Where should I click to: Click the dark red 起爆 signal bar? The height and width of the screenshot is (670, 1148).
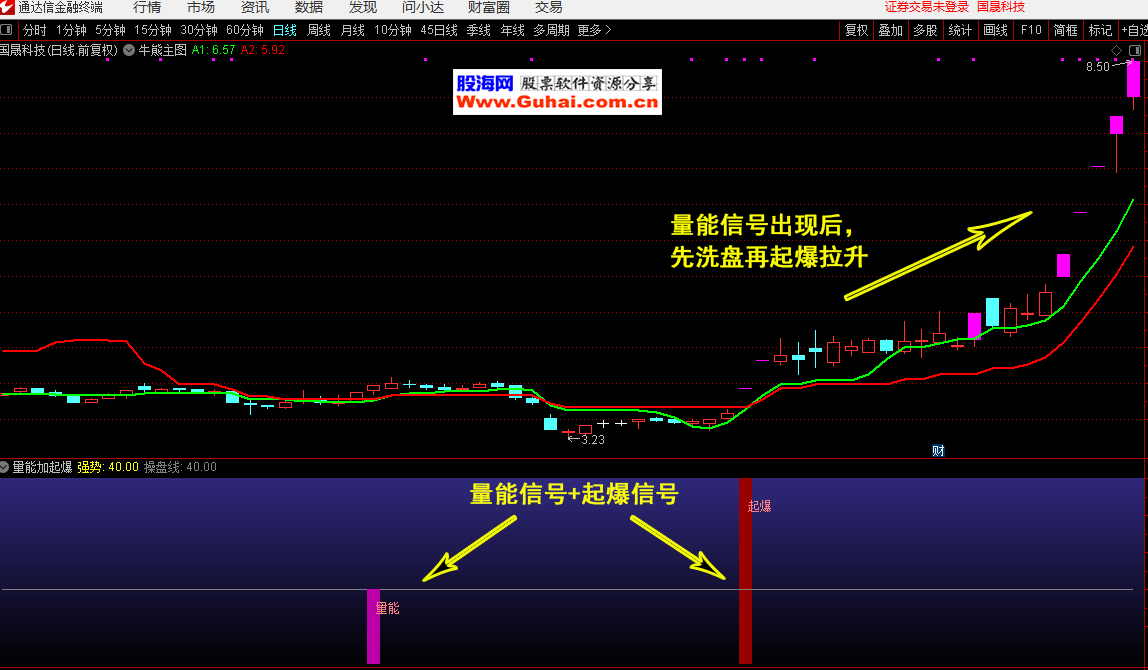tap(745, 570)
